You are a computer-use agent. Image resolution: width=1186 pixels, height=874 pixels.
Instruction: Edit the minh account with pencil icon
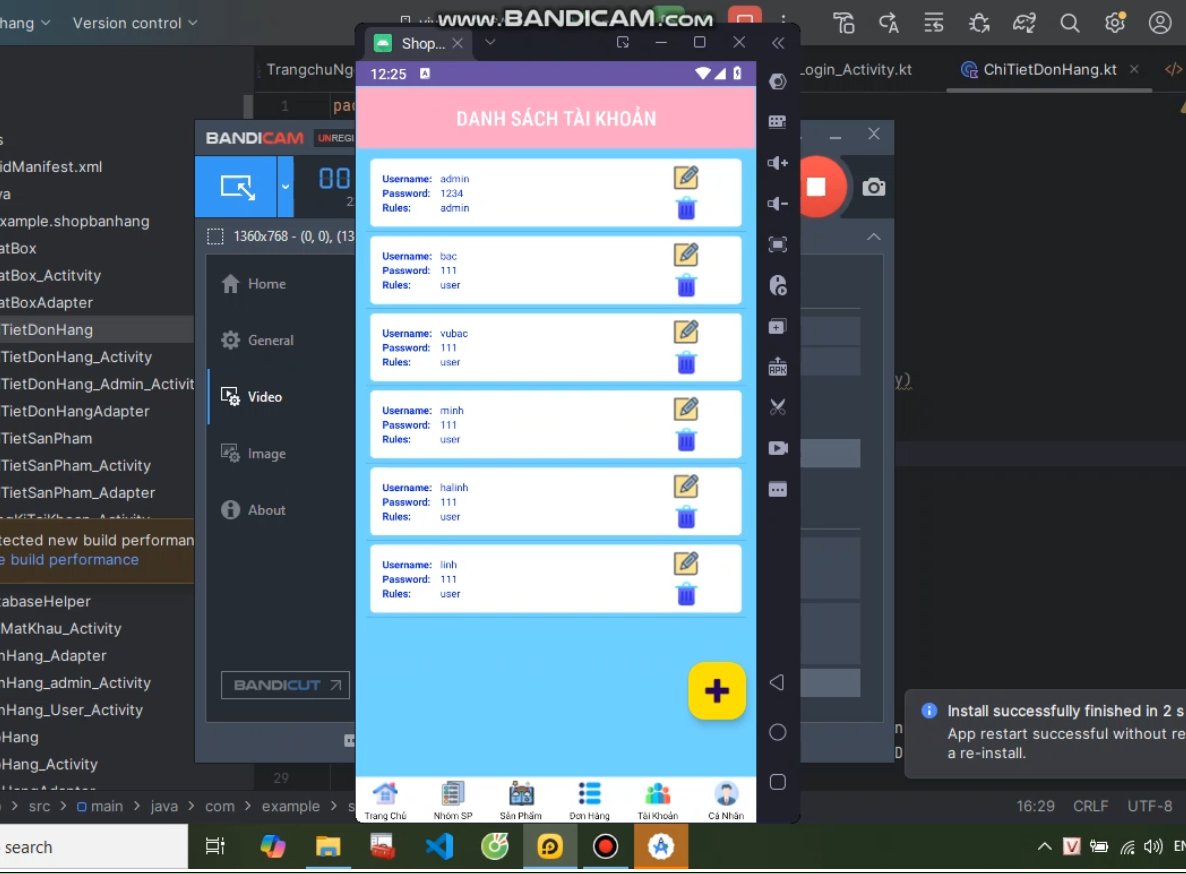686,409
